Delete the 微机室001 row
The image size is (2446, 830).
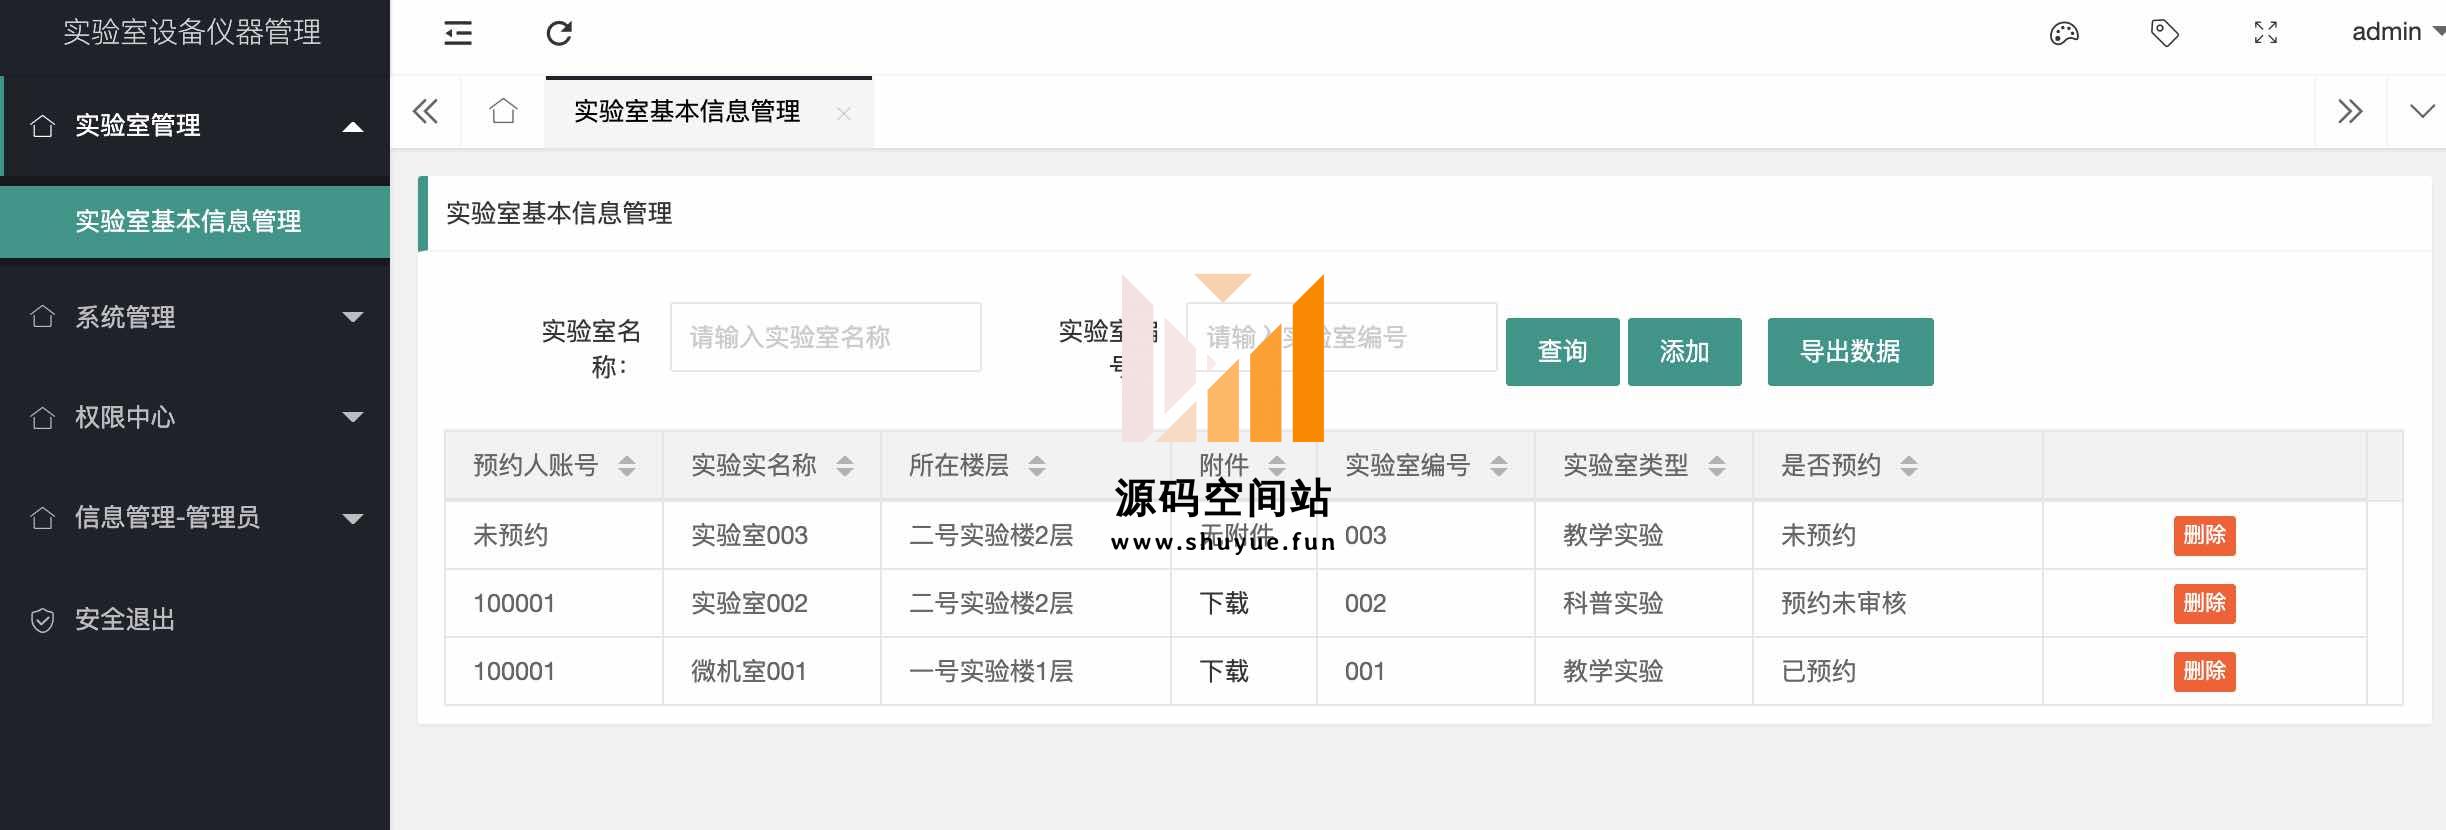coord(2204,671)
